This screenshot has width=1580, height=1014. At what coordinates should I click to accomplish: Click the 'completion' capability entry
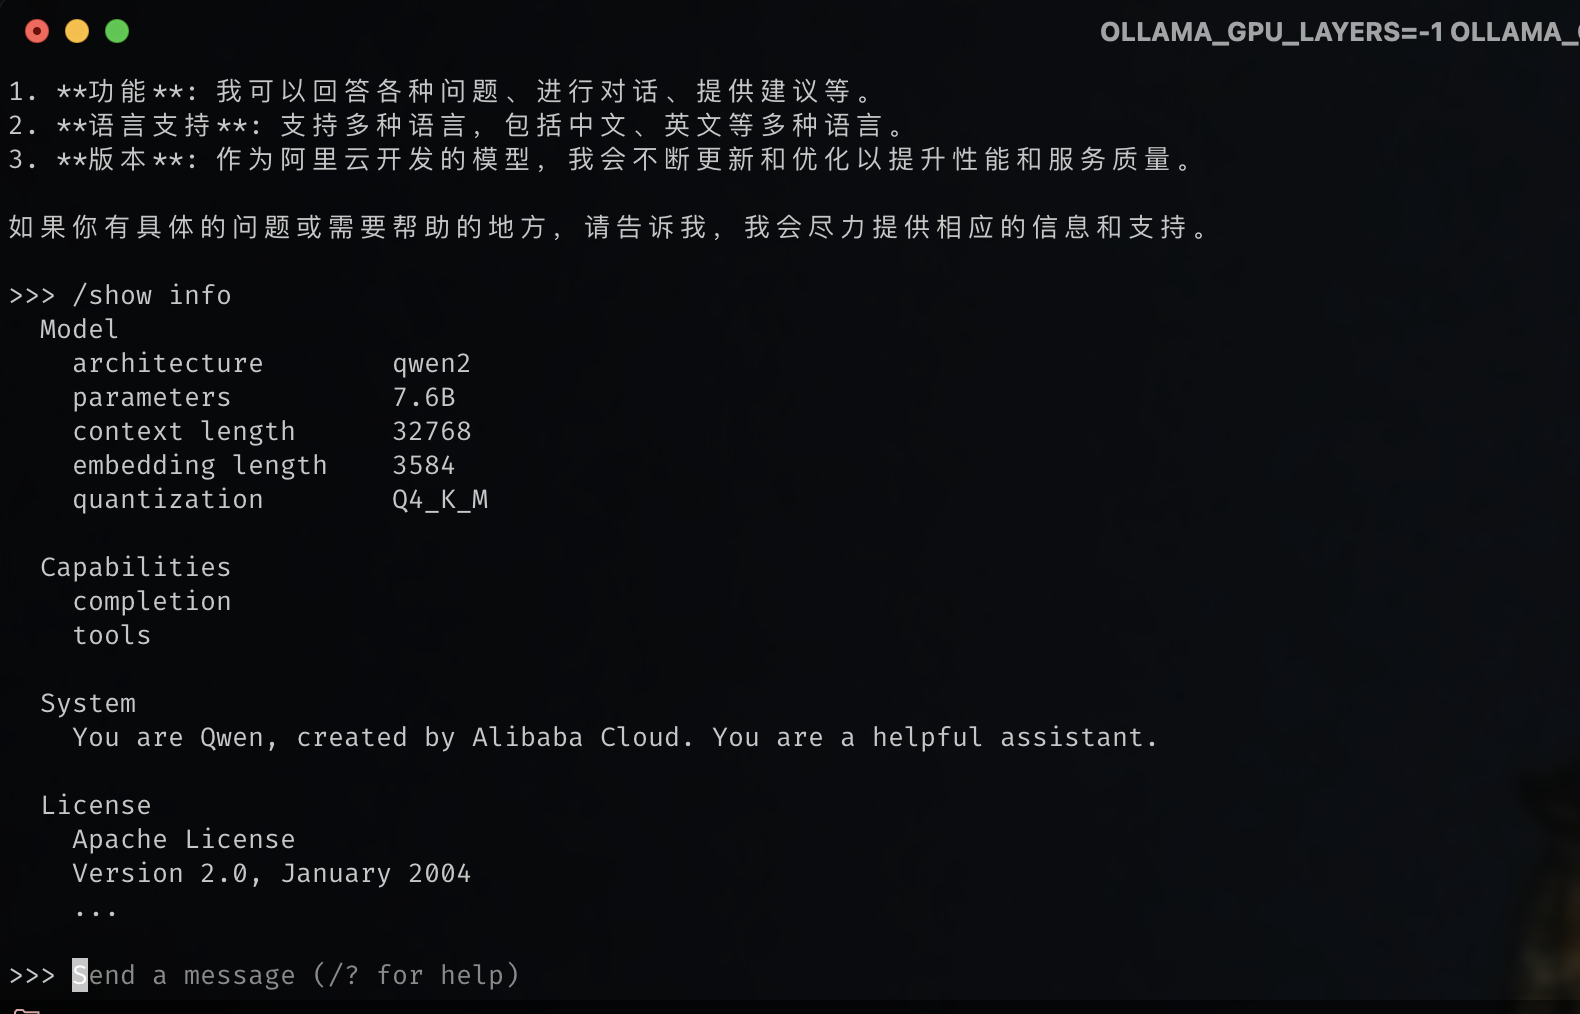[x=152, y=601]
